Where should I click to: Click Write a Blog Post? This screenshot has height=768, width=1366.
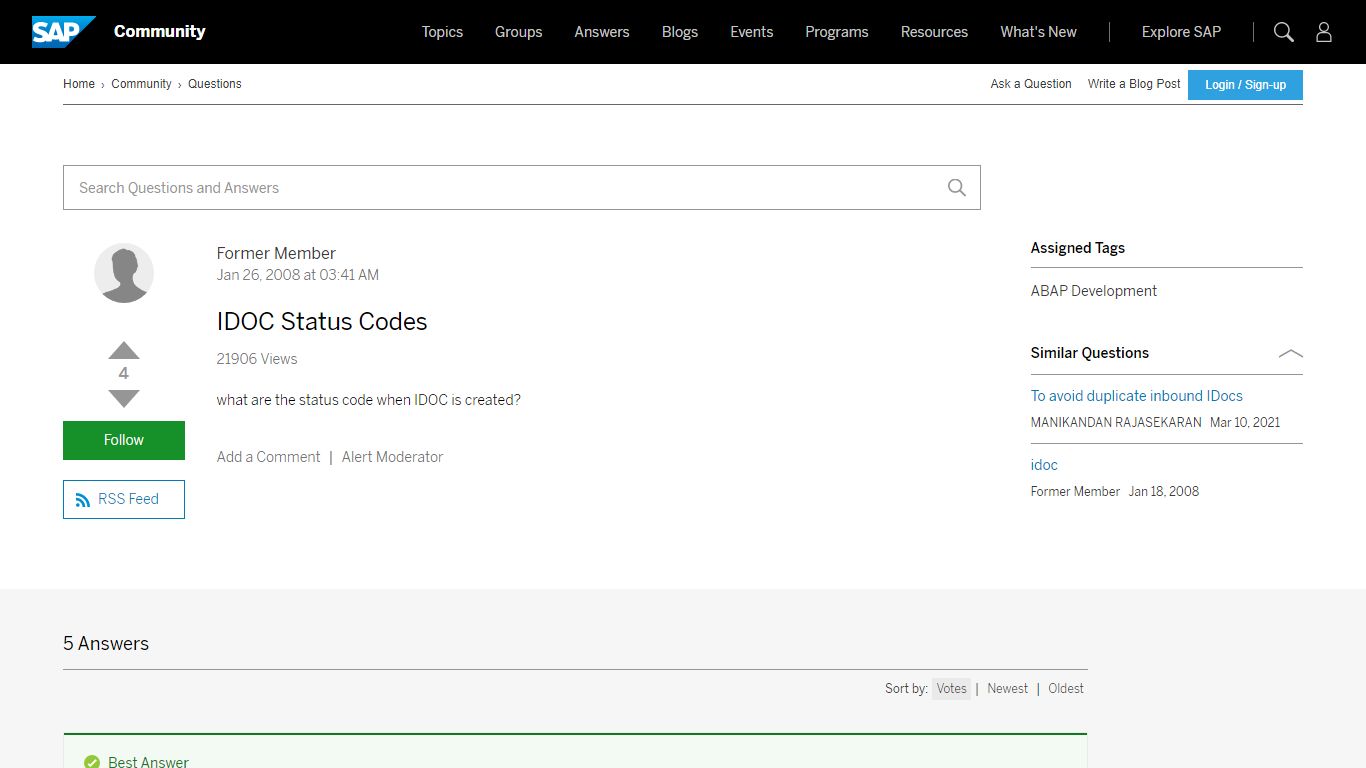click(1134, 84)
